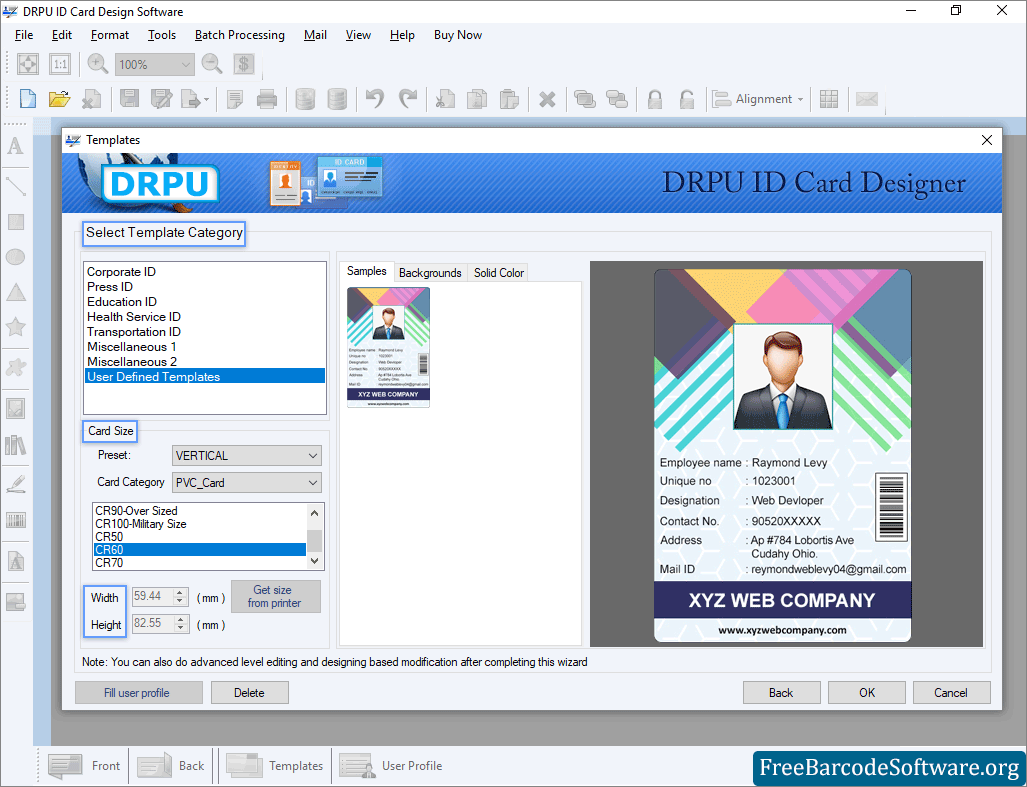The image size is (1027, 787).
Task: Click the Mail envelope icon
Action: (x=867, y=99)
